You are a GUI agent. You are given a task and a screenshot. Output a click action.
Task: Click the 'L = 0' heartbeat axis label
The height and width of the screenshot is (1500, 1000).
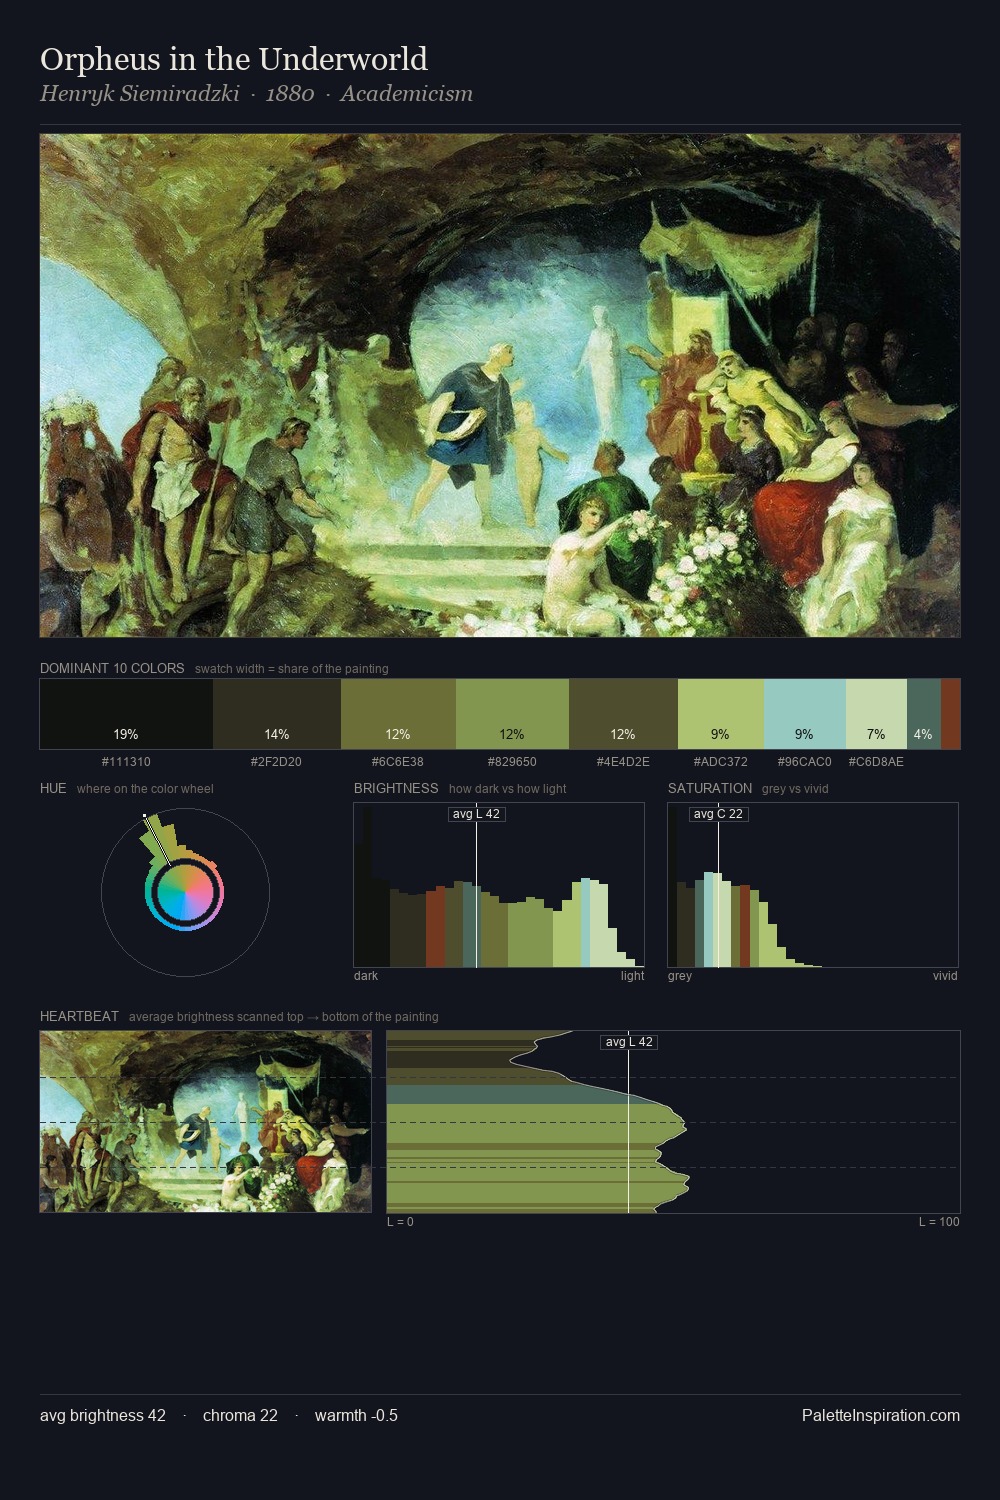pos(400,1222)
